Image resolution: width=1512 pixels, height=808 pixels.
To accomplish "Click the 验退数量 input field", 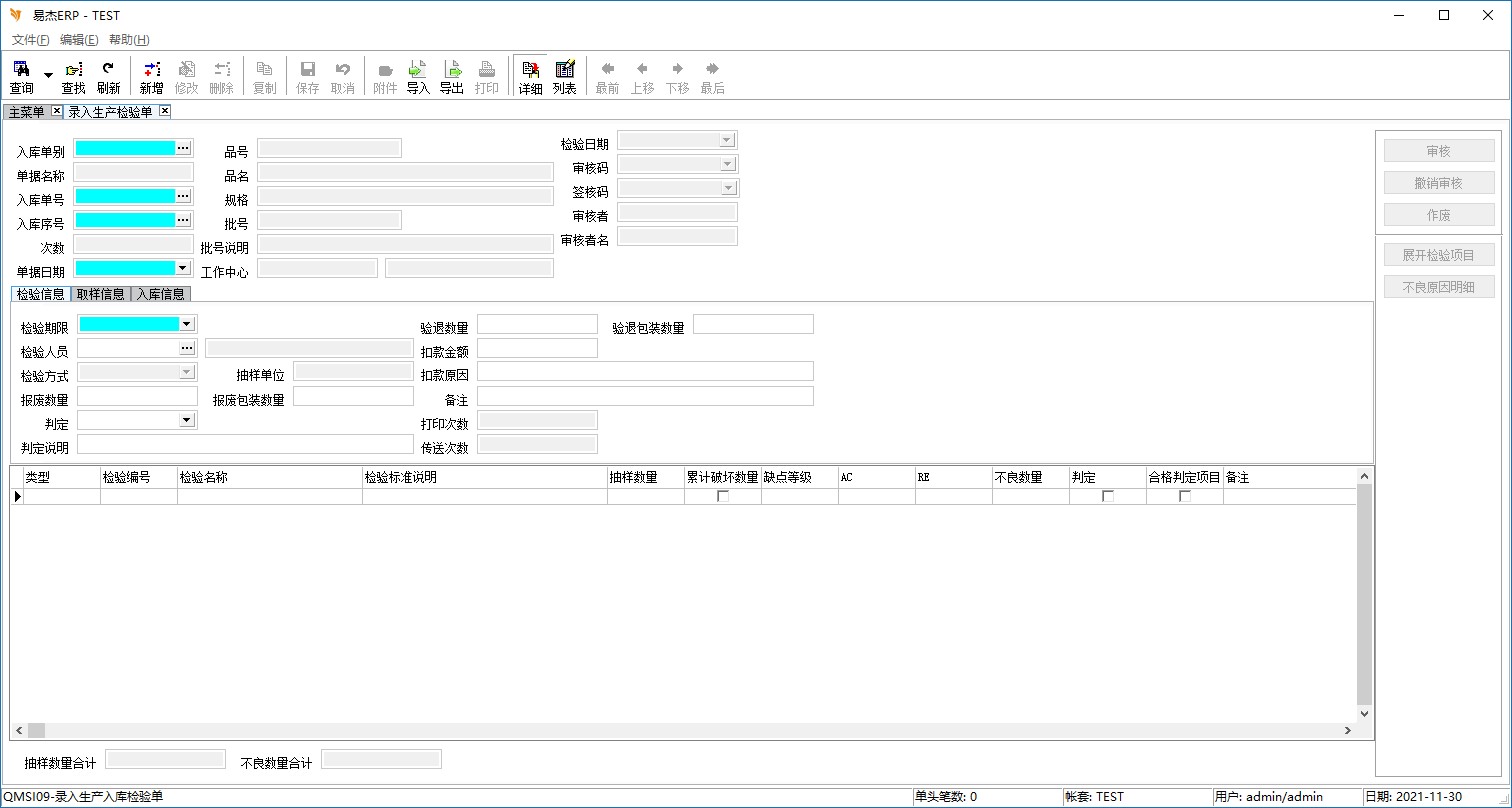I will [x=537, y=324].
